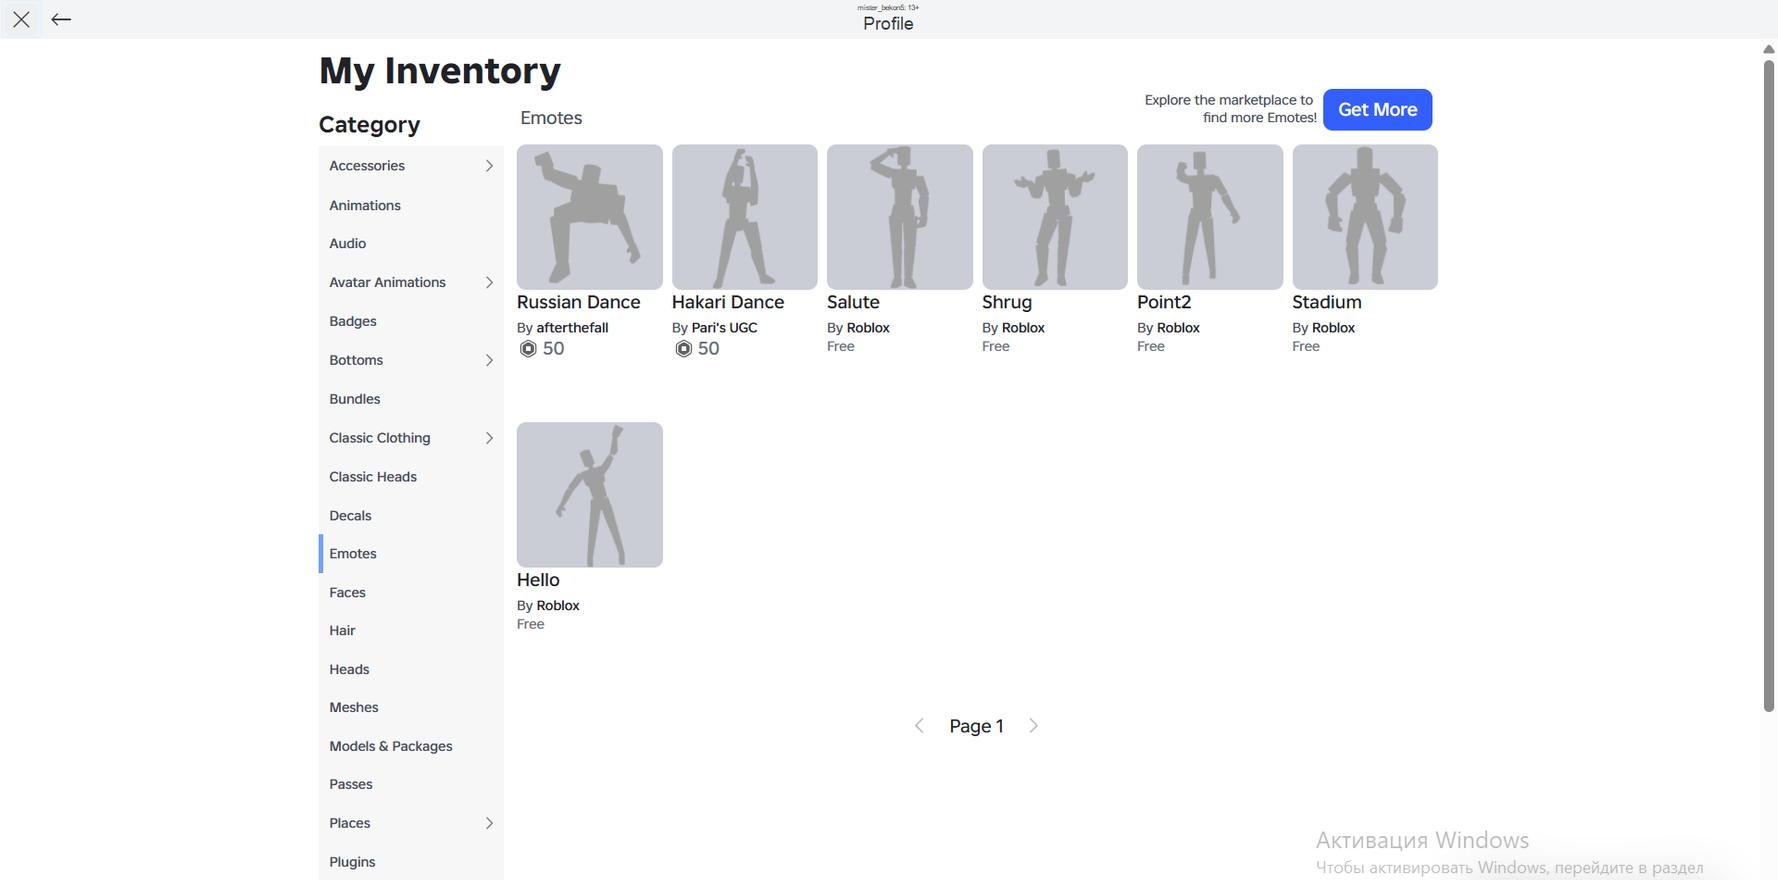This screenshot has height=880, width=1778.
Task: Expand the Places category arrow
Action: (x=489, y=823)
